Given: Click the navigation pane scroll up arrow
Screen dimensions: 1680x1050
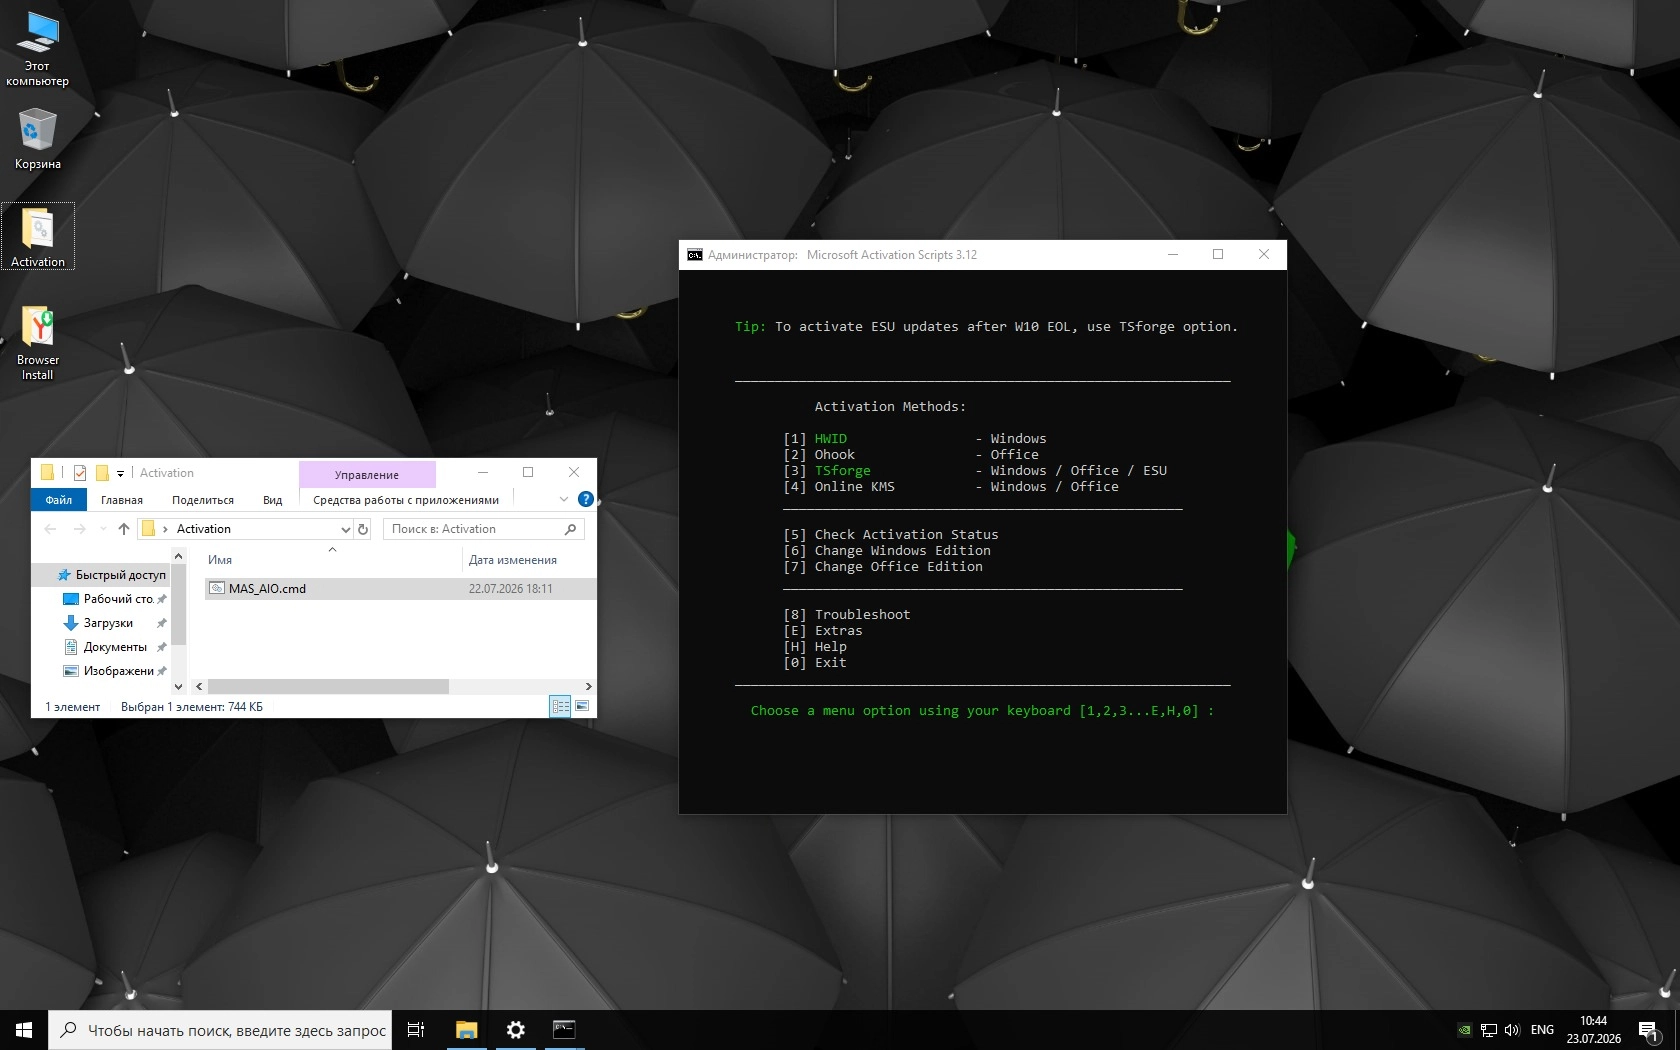Looking at the screenshot, I should pyautogui.click(x=179, y=556).
